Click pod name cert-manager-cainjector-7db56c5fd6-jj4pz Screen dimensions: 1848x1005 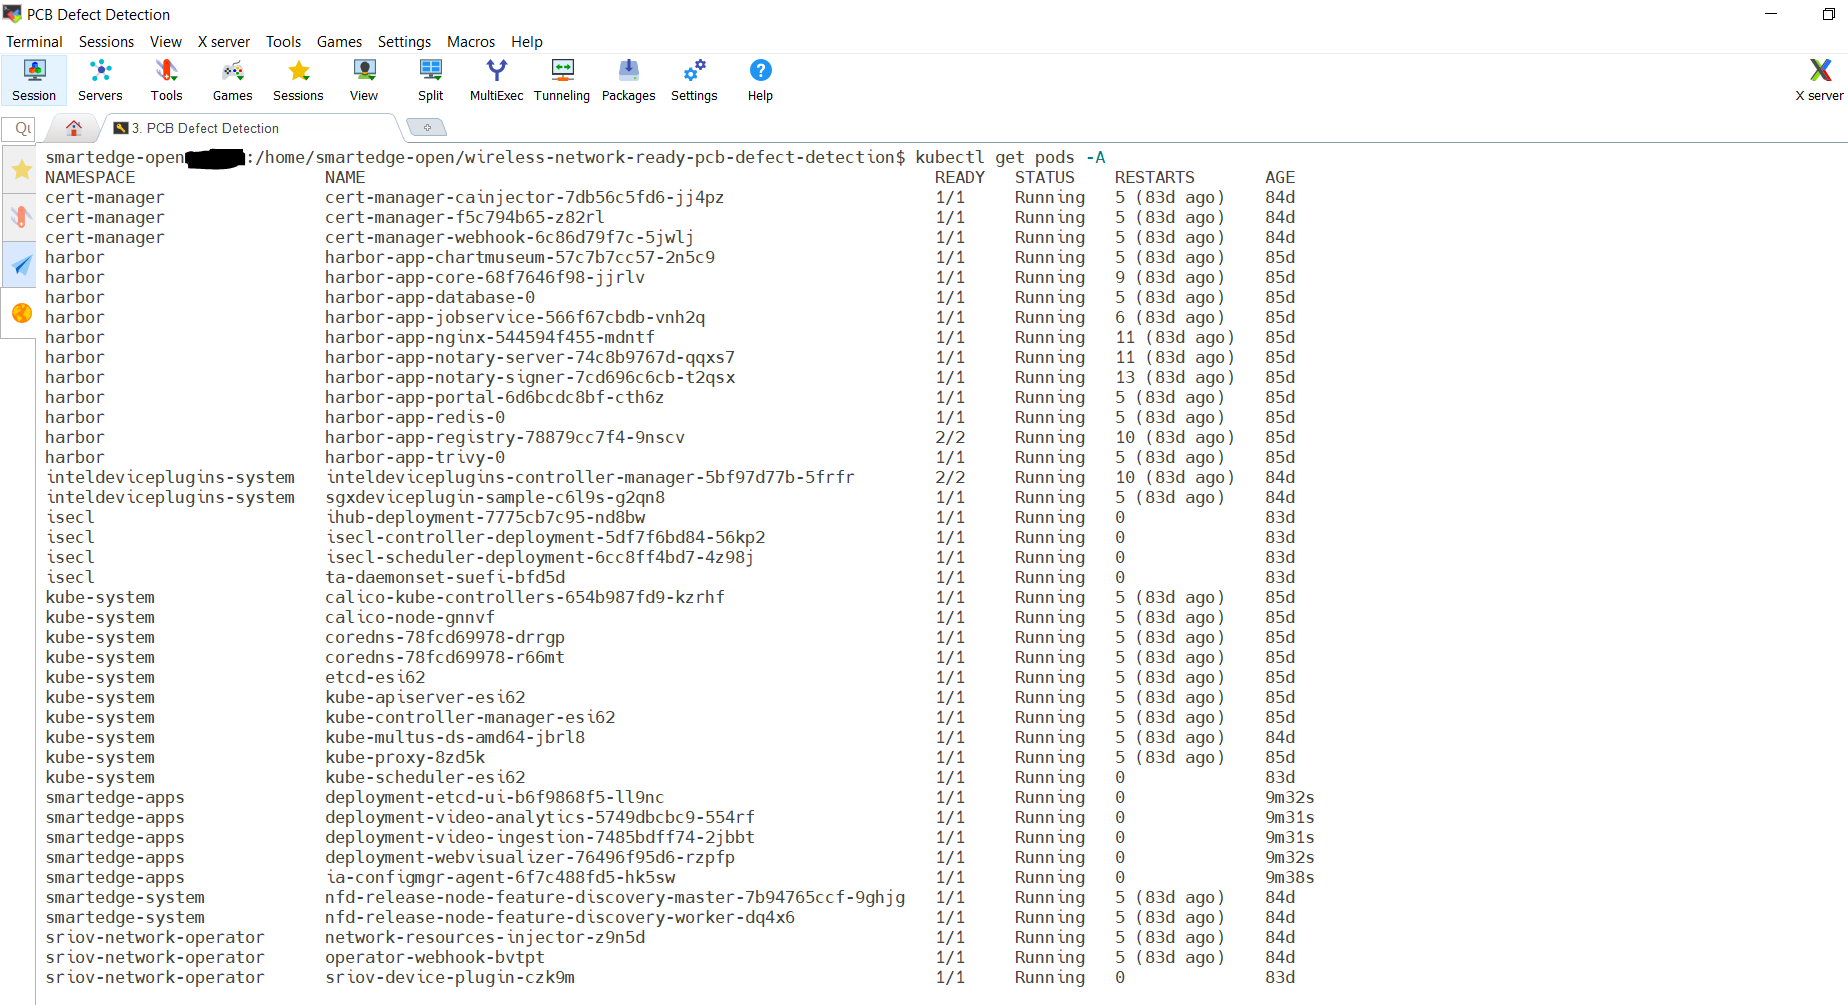(525, 197)
